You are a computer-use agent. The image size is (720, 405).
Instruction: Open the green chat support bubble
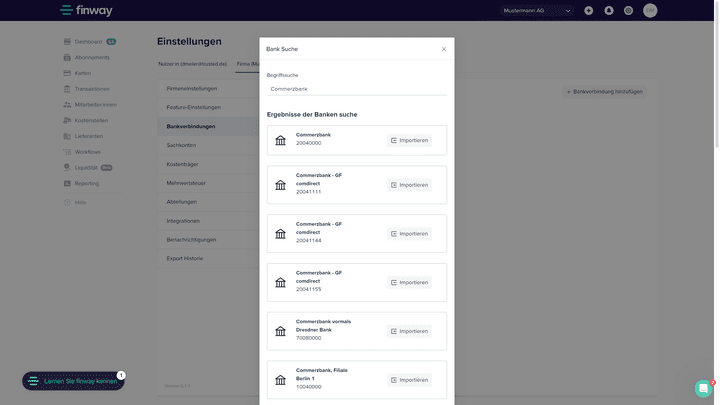click(704, 388)
